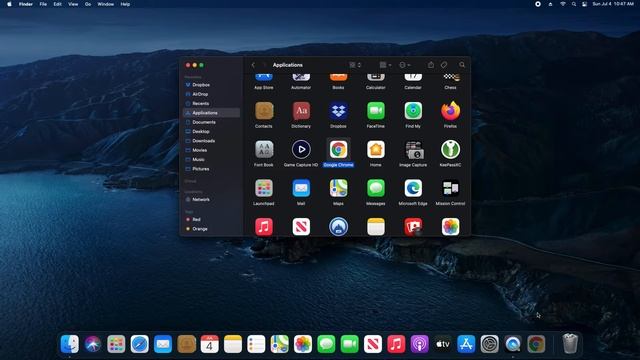The image size is (640, 360).
Task: Select the Image Capture app icon
Action: [413, 150]
